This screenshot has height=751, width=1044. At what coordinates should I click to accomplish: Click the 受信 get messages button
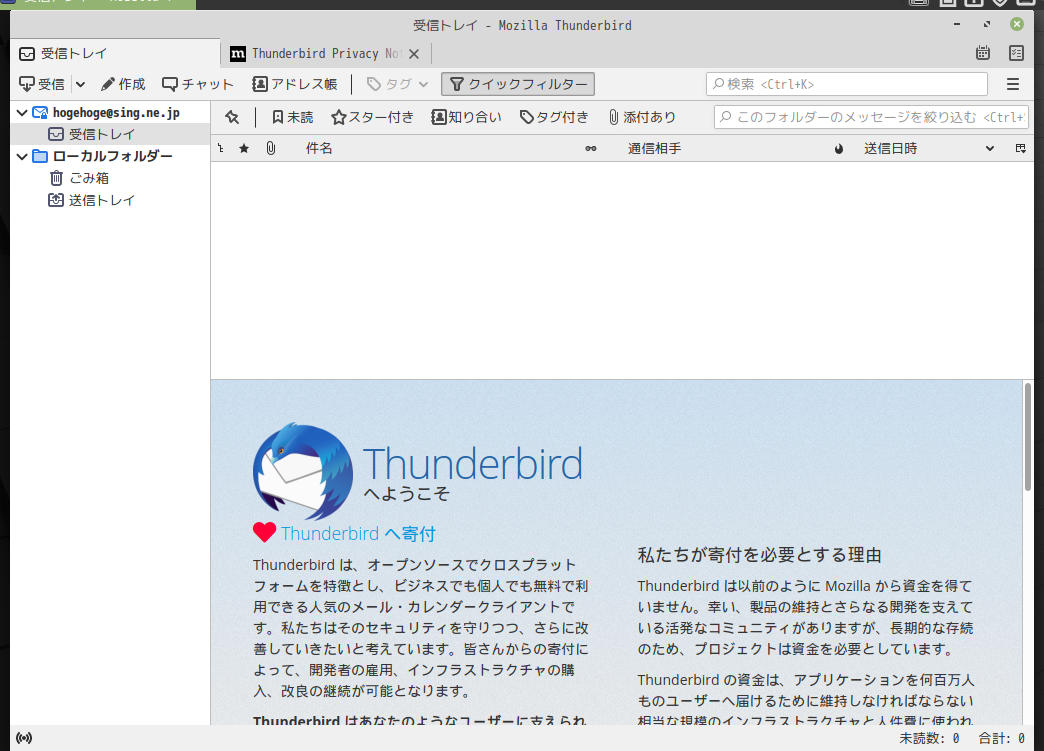coord(42,84)
